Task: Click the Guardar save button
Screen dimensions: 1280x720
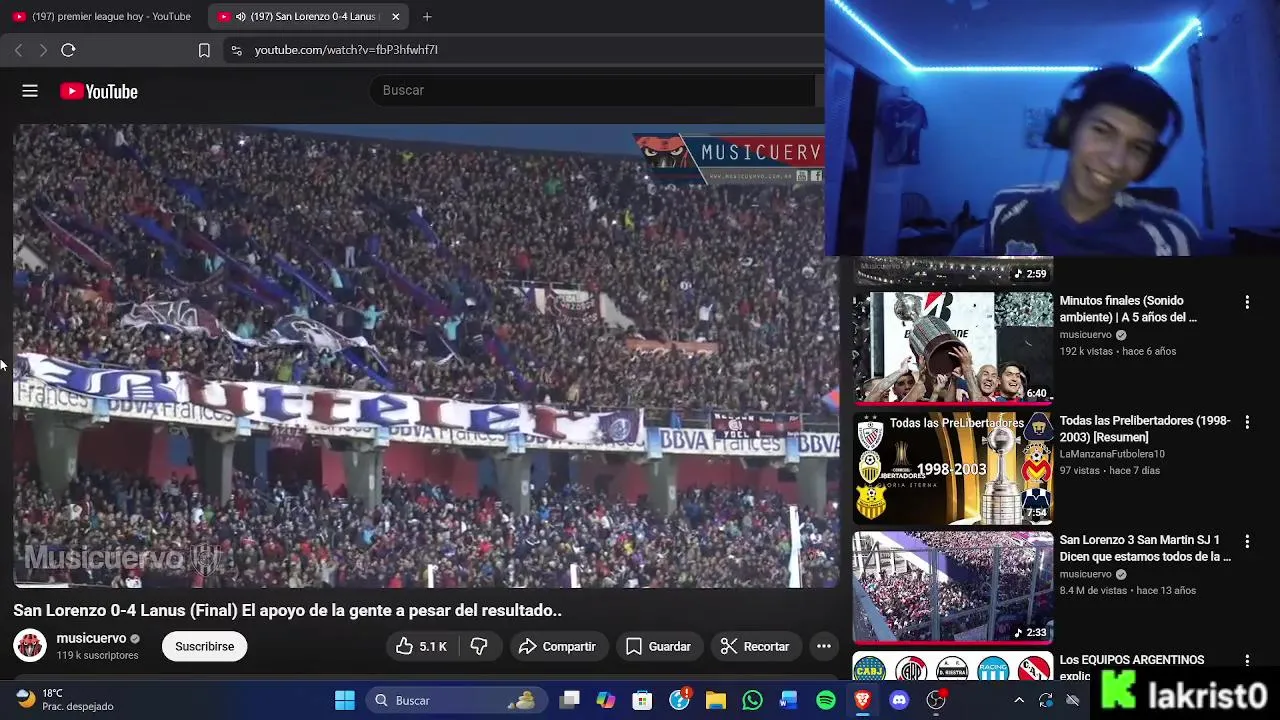Action: (x=658, y=647)
